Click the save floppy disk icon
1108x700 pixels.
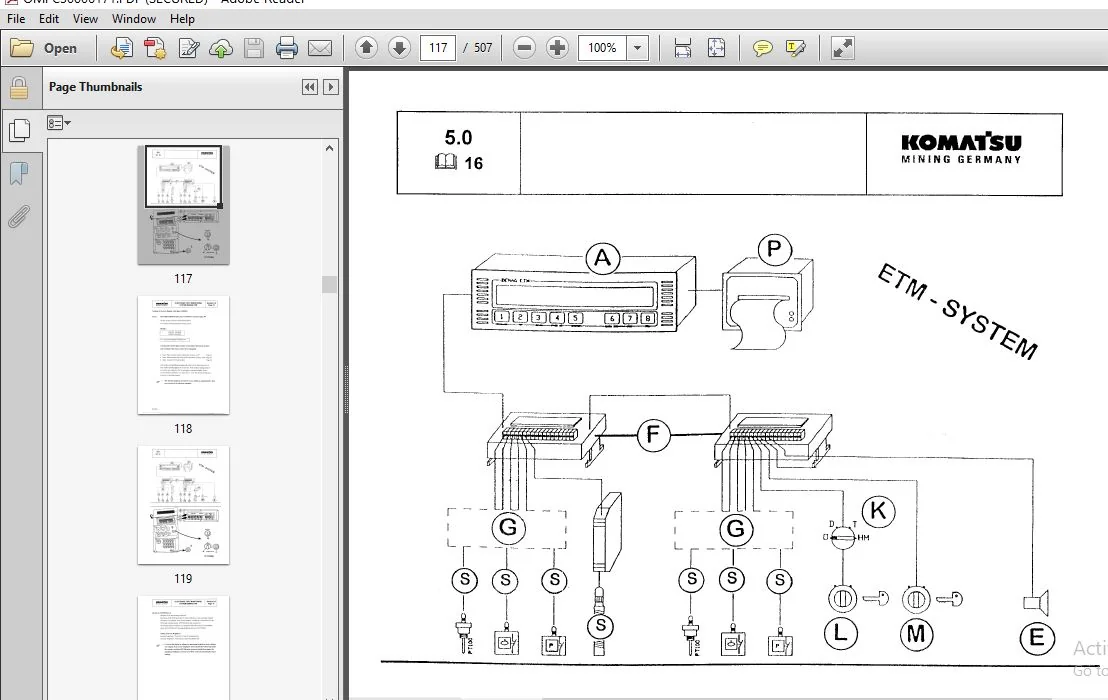[254, 48]
